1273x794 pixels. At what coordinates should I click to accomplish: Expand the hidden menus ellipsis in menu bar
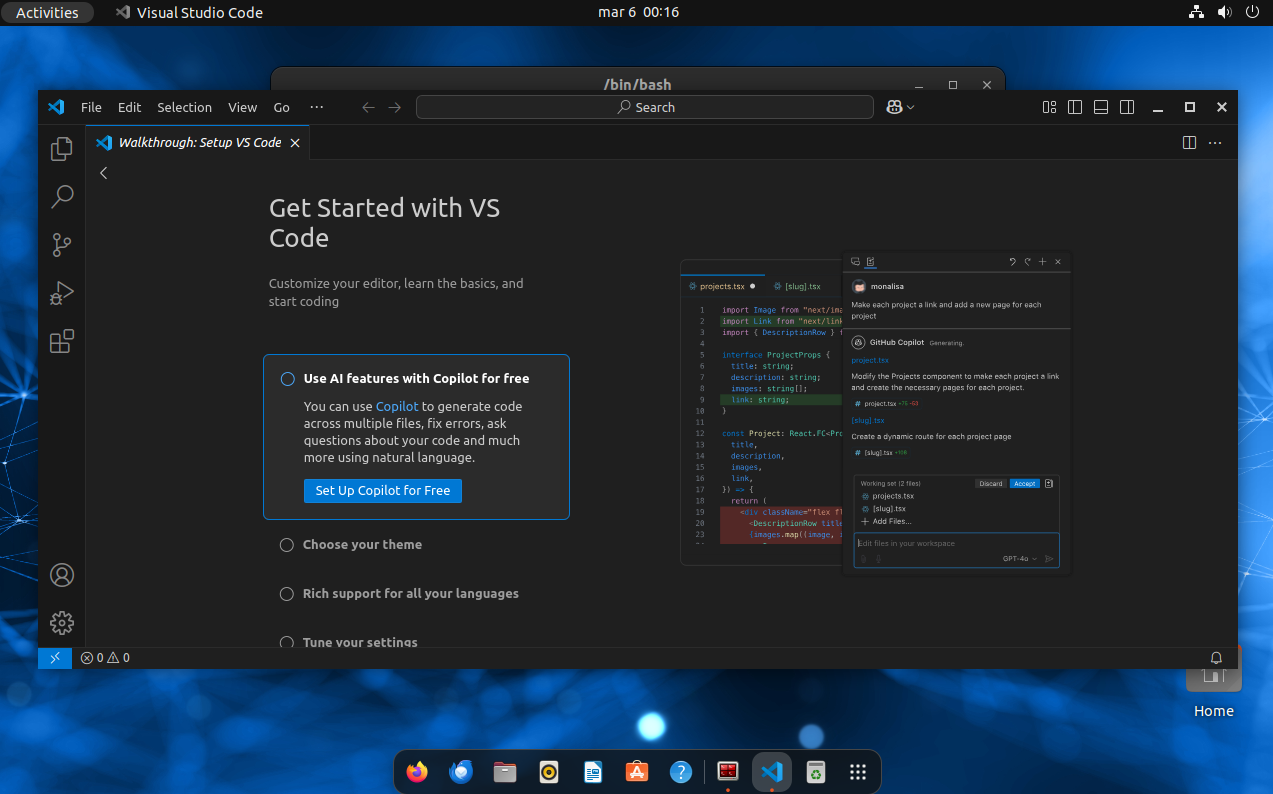(x=316, y=107)
